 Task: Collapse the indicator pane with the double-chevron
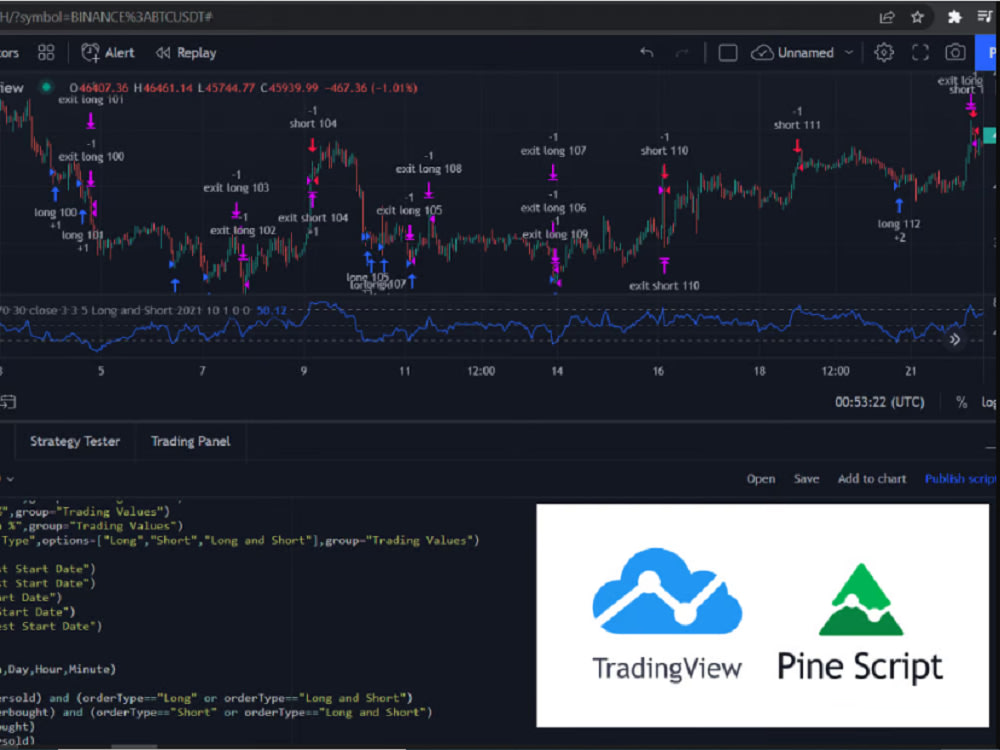[956, 340]
